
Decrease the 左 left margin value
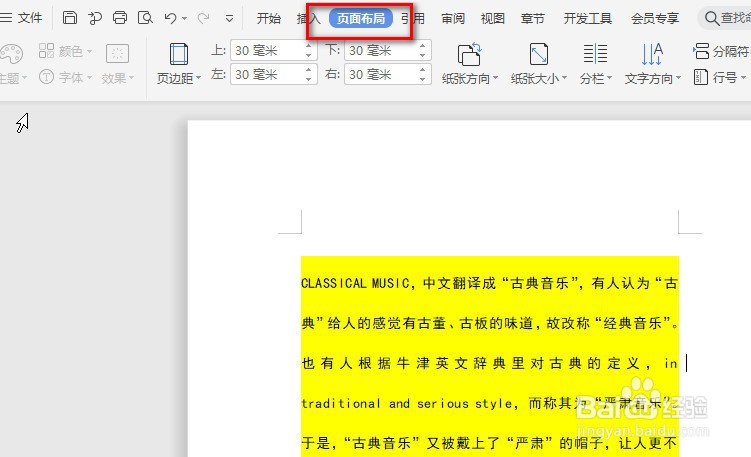click(308, 80)
